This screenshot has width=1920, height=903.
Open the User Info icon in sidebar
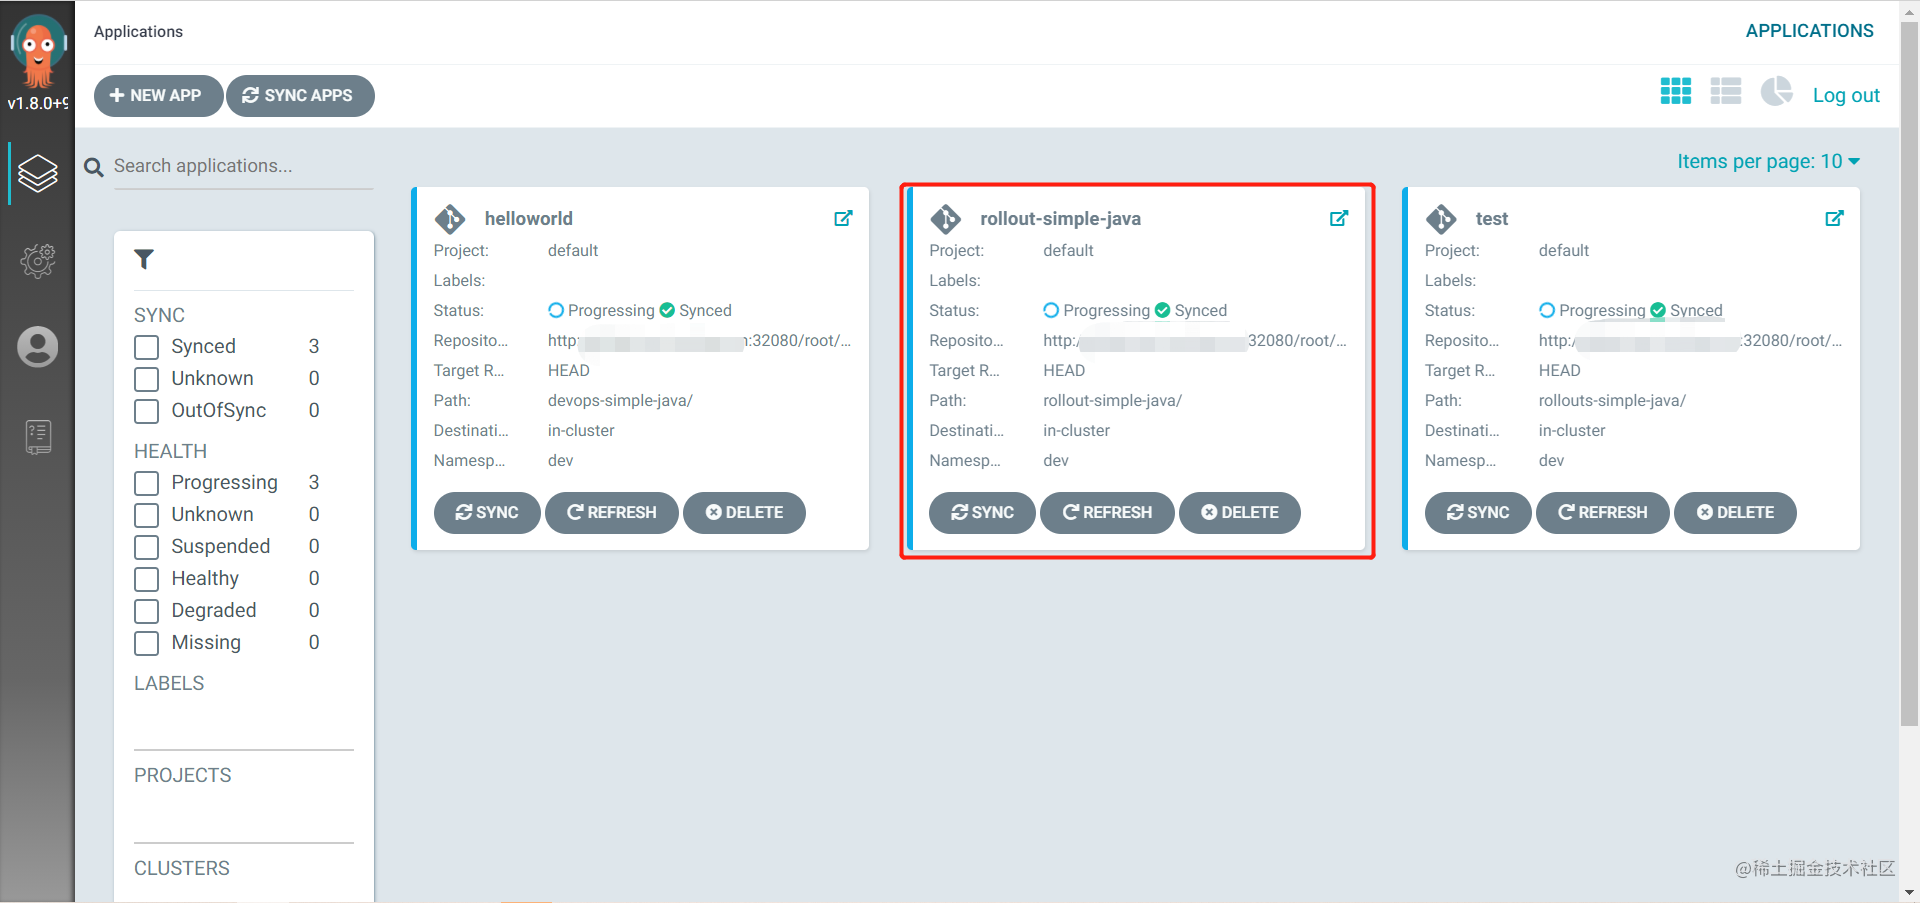[38, 347]
